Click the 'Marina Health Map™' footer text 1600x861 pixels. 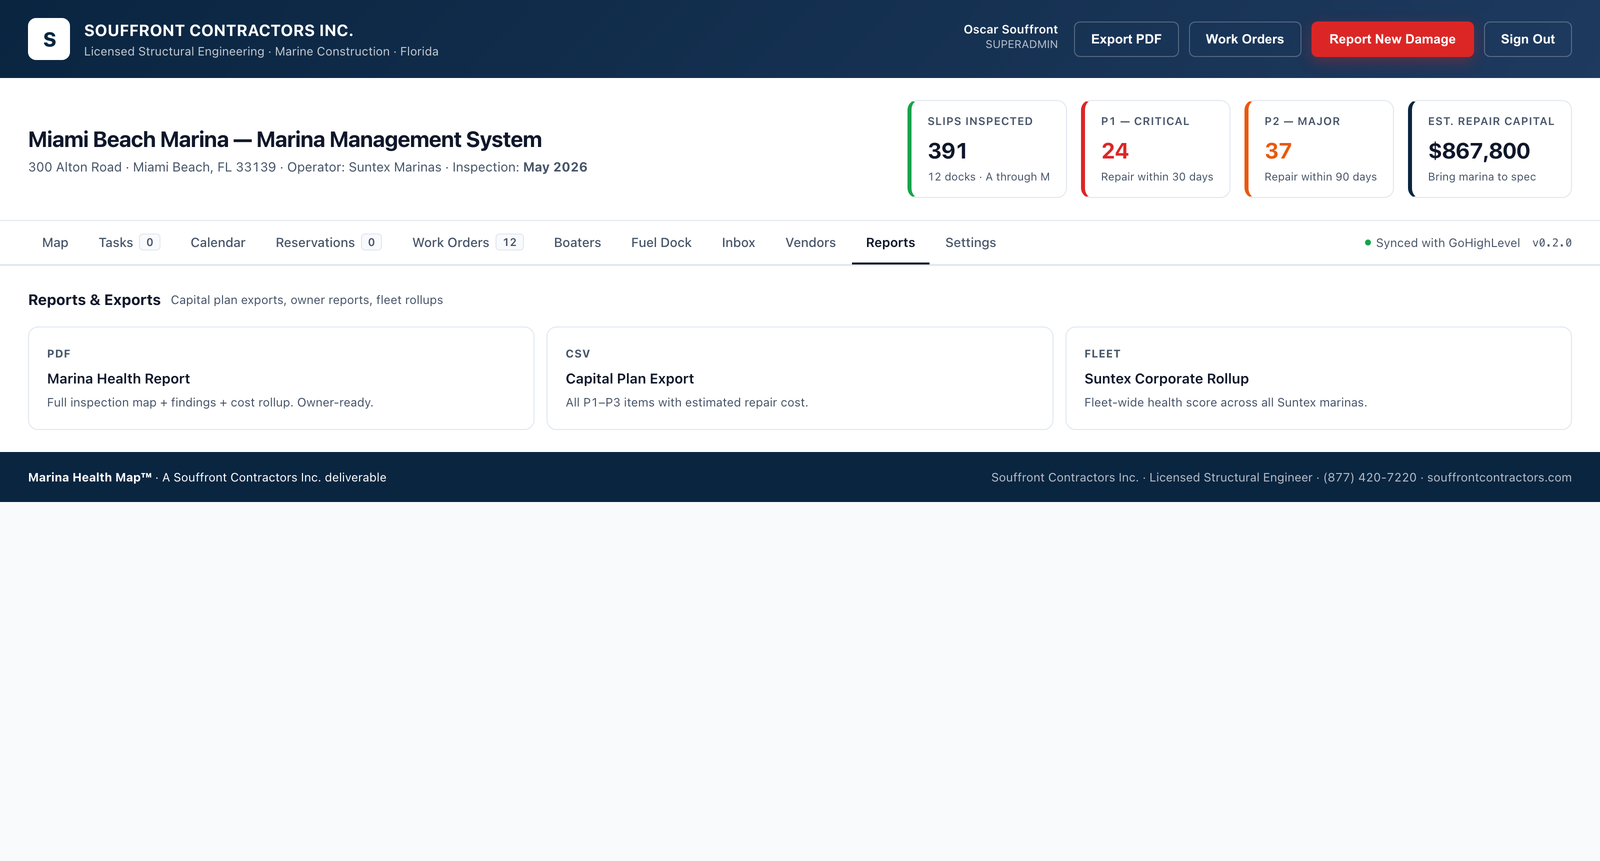tap(90, 478)
